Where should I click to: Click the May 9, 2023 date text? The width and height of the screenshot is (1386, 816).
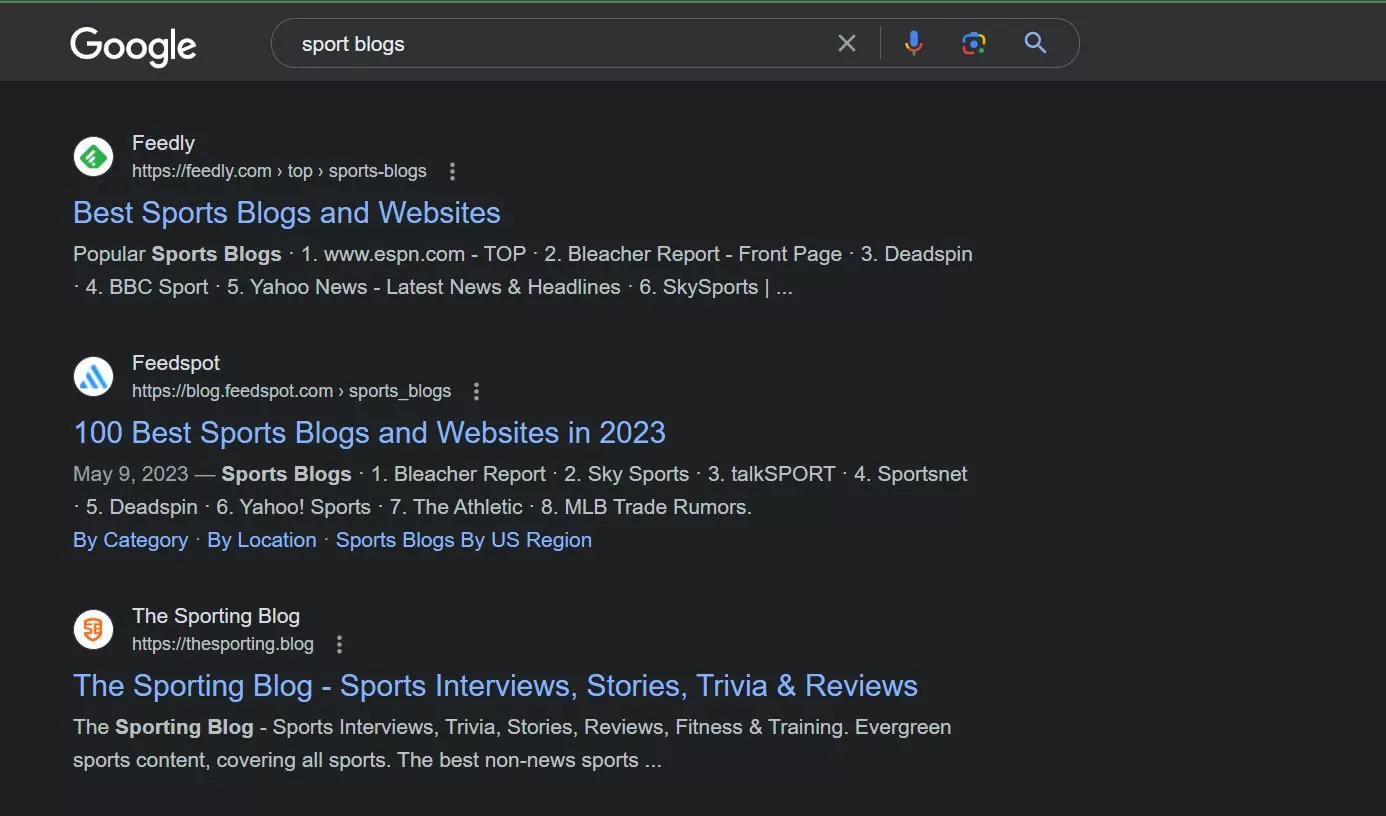pos(131,474)
